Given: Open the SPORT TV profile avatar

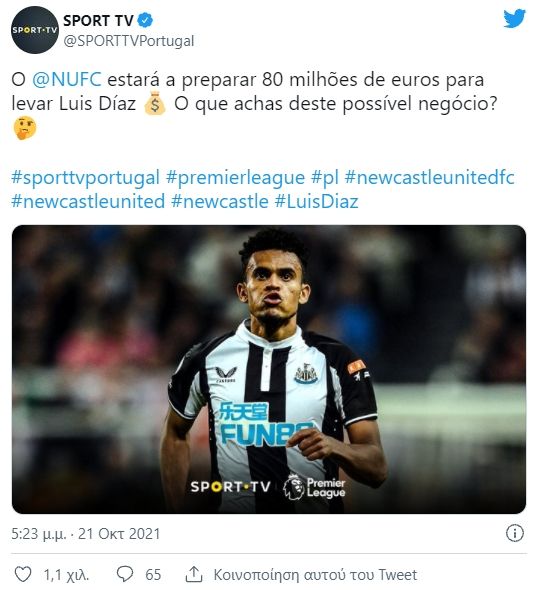Looking at the screenshot, I should [35, 30].
